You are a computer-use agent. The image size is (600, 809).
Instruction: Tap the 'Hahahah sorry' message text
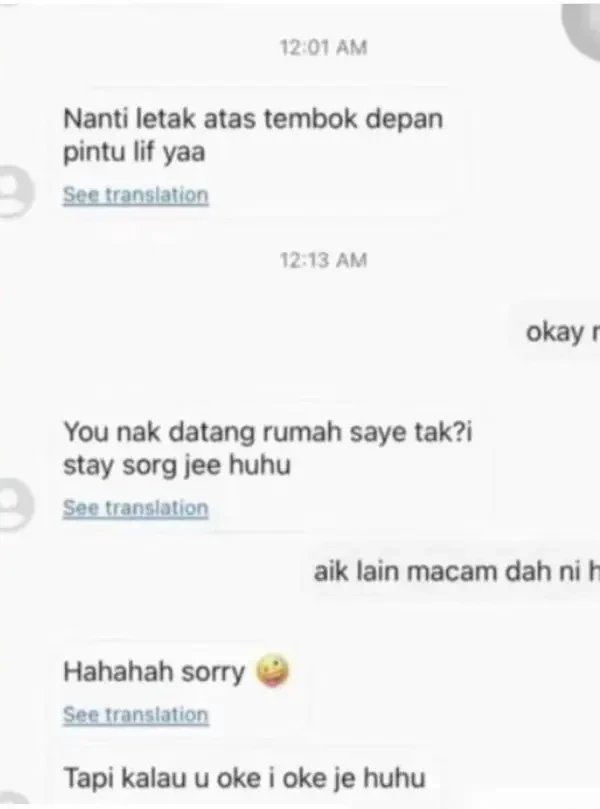tap(154, 672)
